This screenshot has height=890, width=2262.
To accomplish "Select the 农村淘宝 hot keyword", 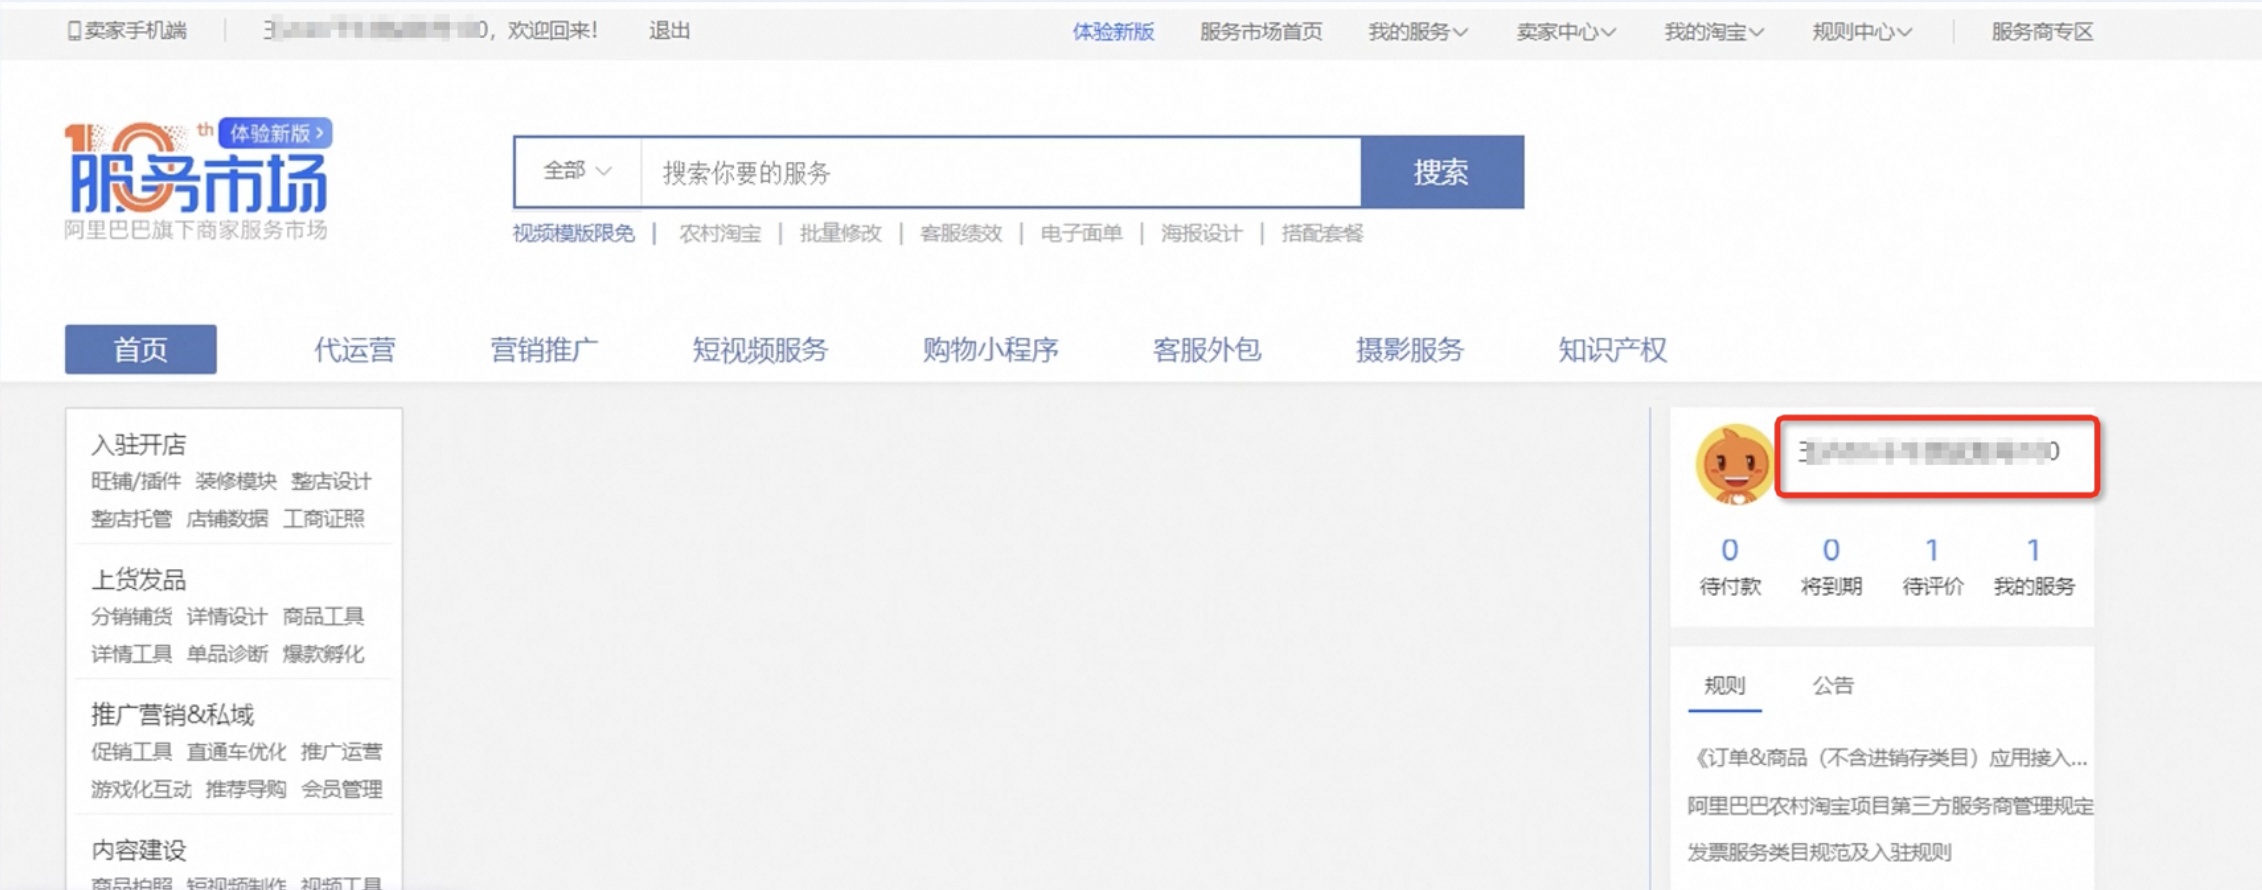I will pyautogui.click(x=720, y=233).
